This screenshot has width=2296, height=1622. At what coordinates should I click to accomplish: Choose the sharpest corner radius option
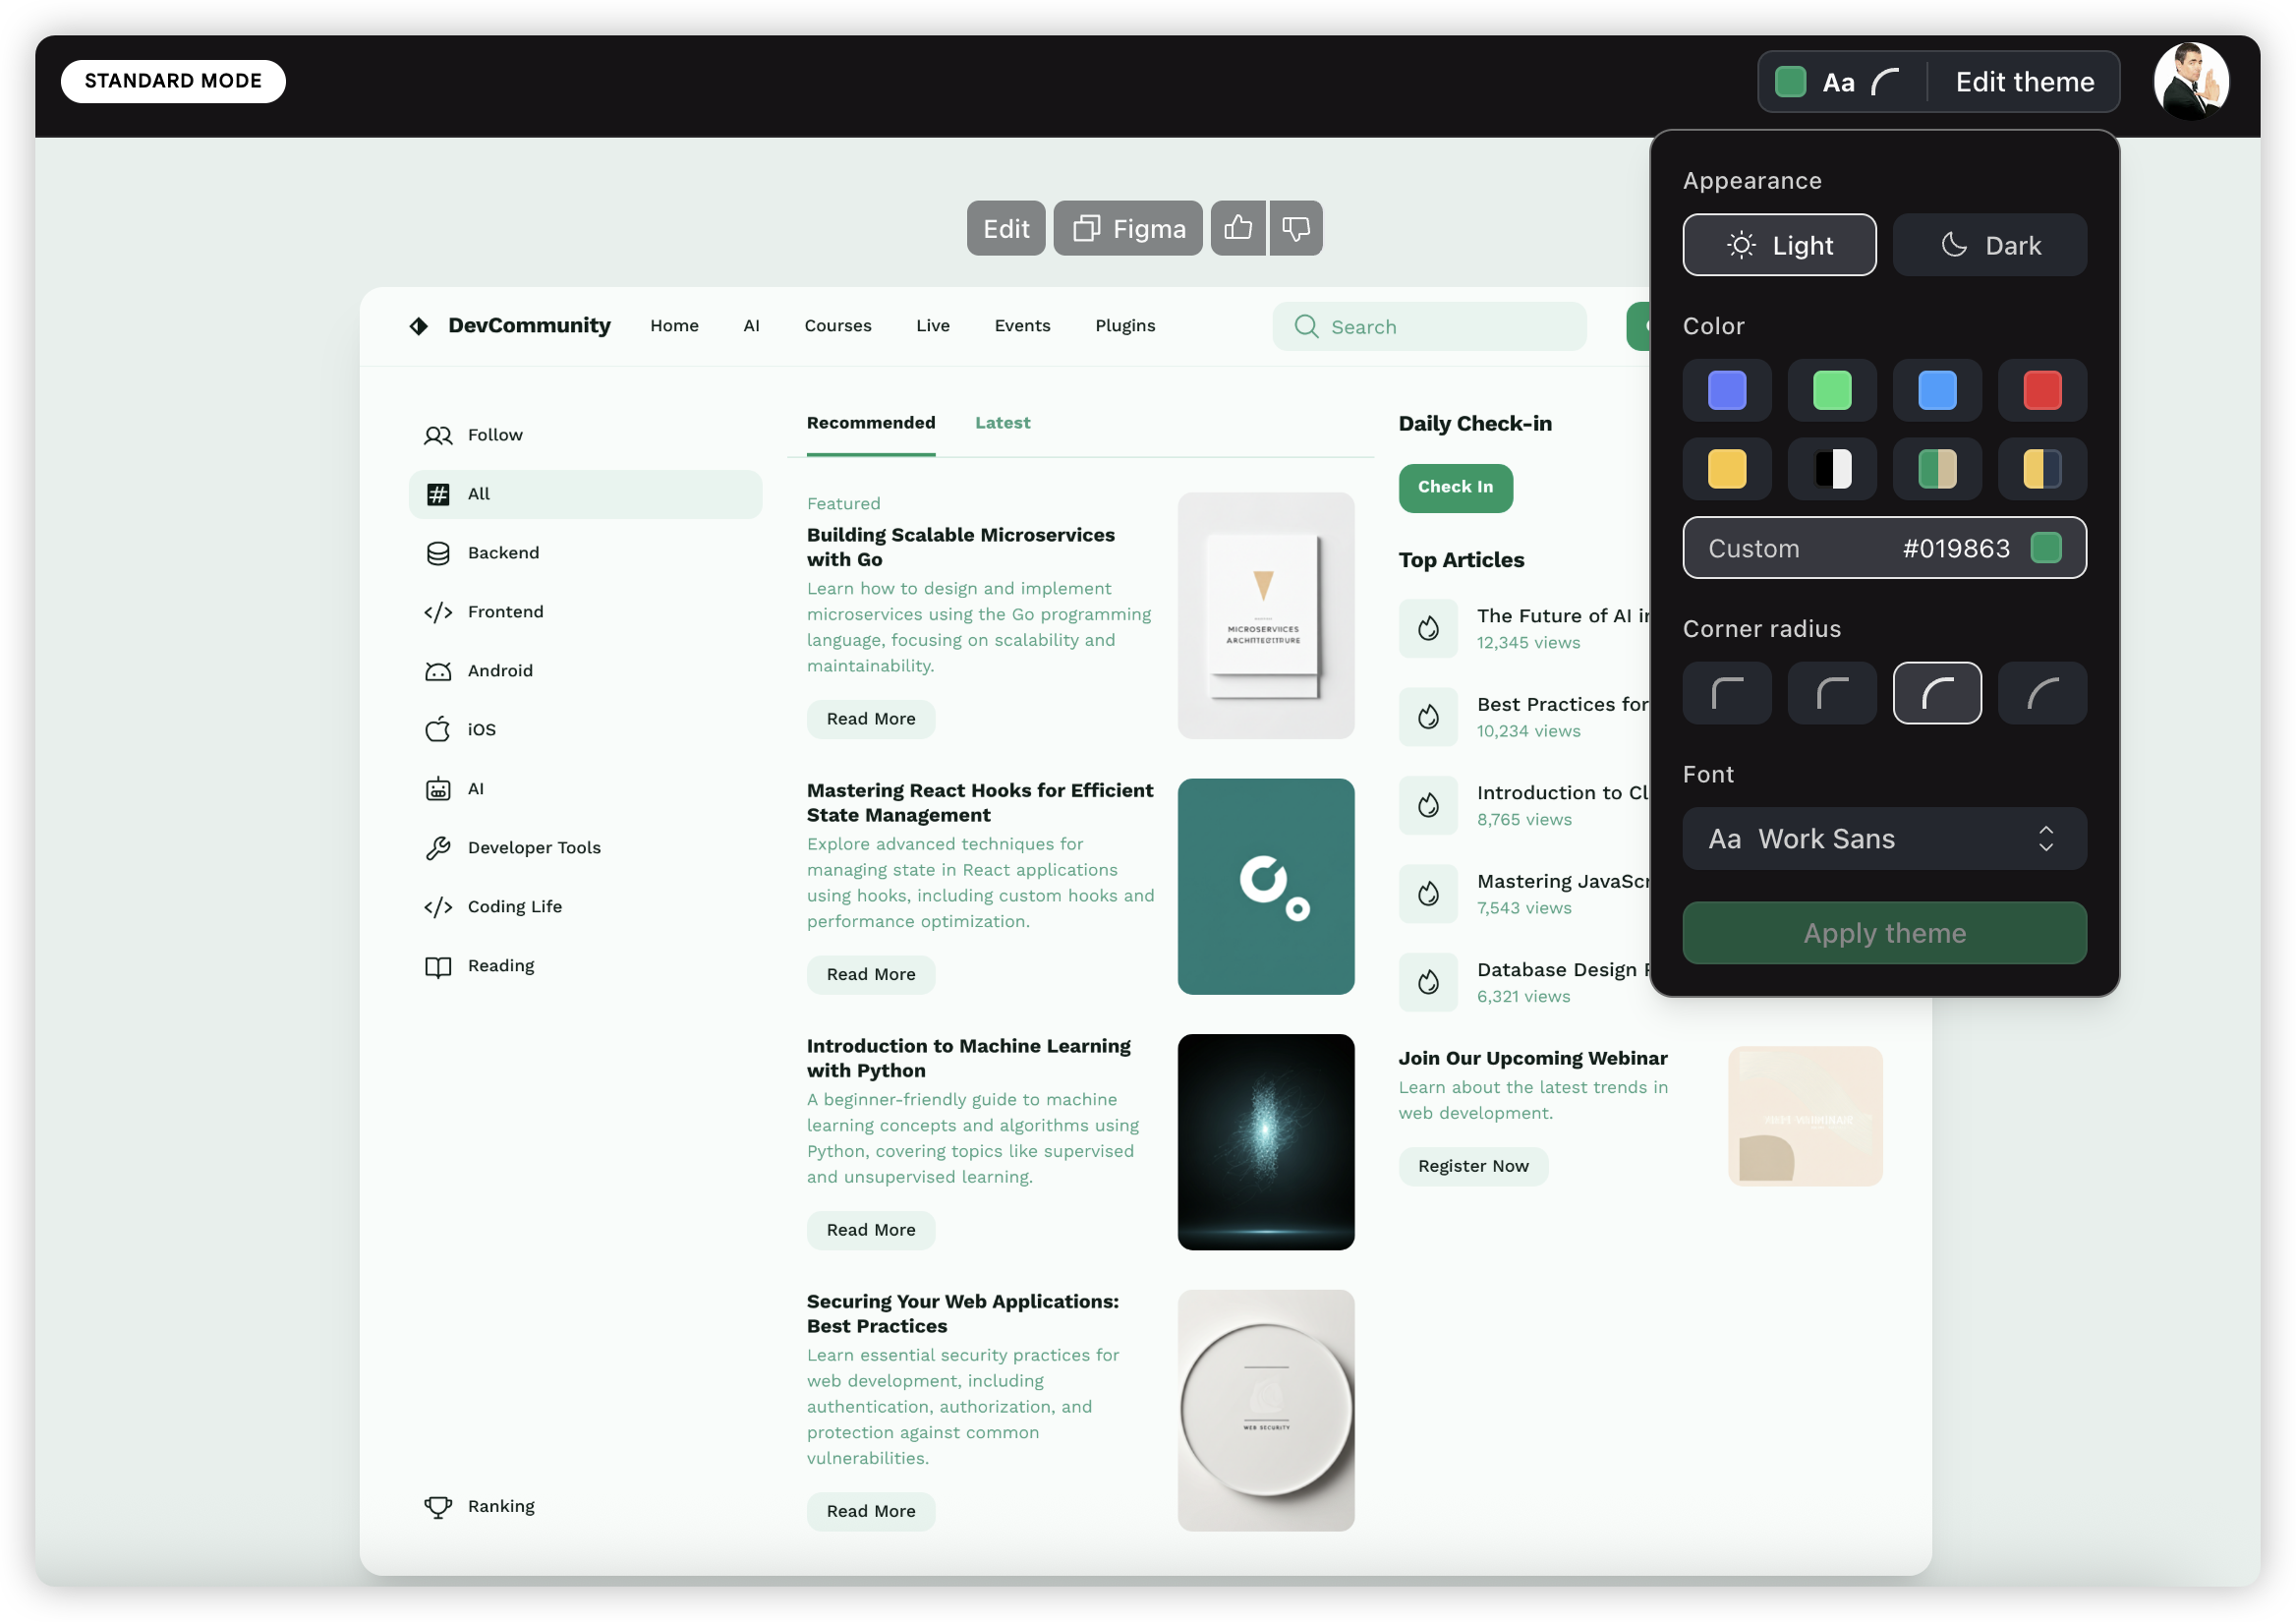(x=1726, y=693)
